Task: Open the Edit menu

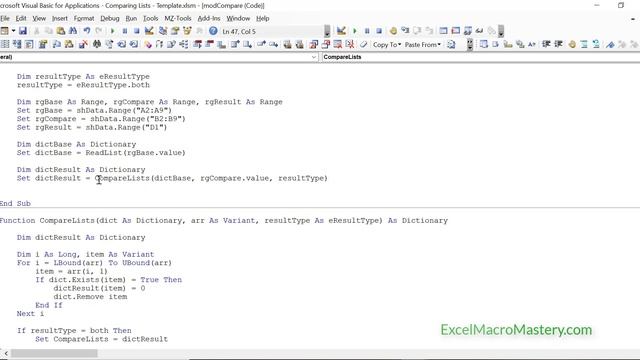Action: 21,18
